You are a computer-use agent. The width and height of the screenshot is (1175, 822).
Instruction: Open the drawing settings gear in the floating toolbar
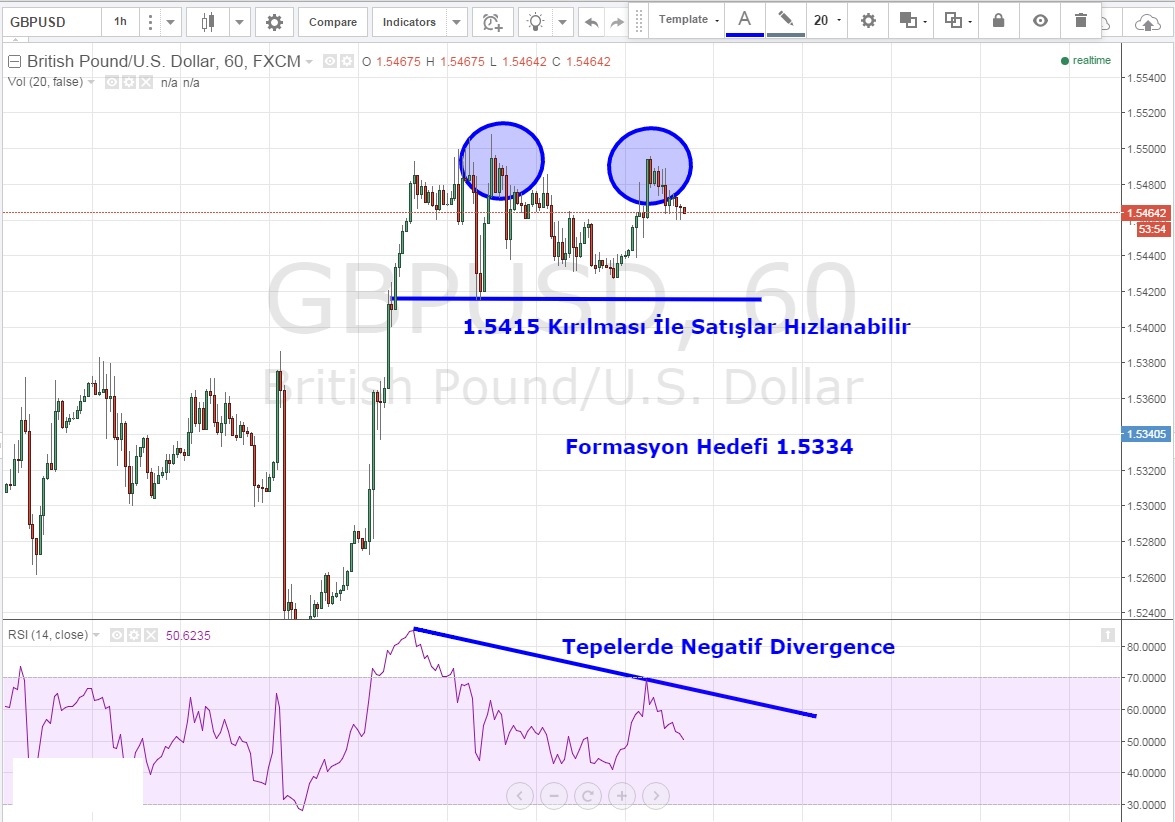click(x=868, y=20)
